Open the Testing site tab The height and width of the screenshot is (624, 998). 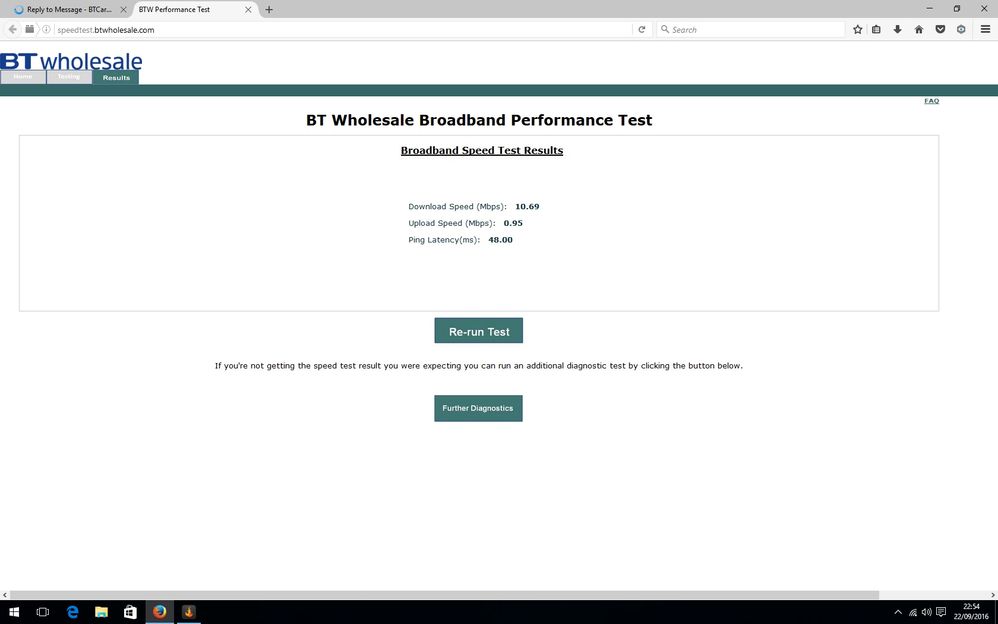[x=69, y=77]
